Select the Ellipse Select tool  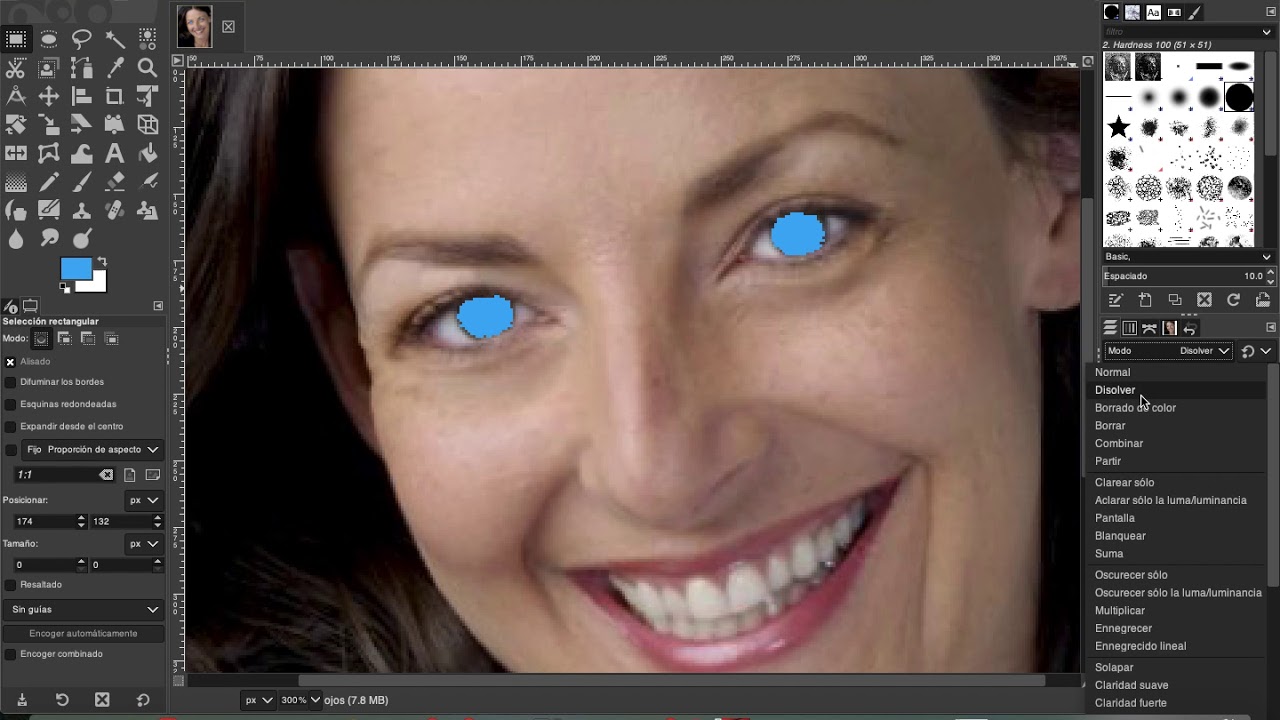(49, 39)
